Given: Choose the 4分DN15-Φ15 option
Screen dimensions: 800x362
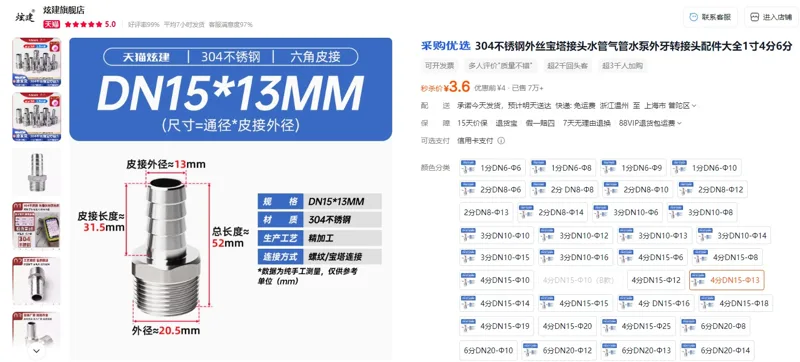Looking at the screenshot, I should pyautogui.click(x=575, y=303).
